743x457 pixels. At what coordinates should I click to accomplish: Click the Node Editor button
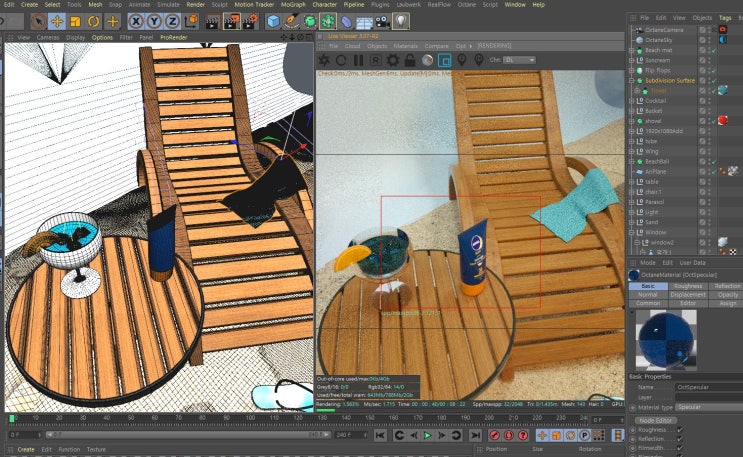(x=656, y=420)
